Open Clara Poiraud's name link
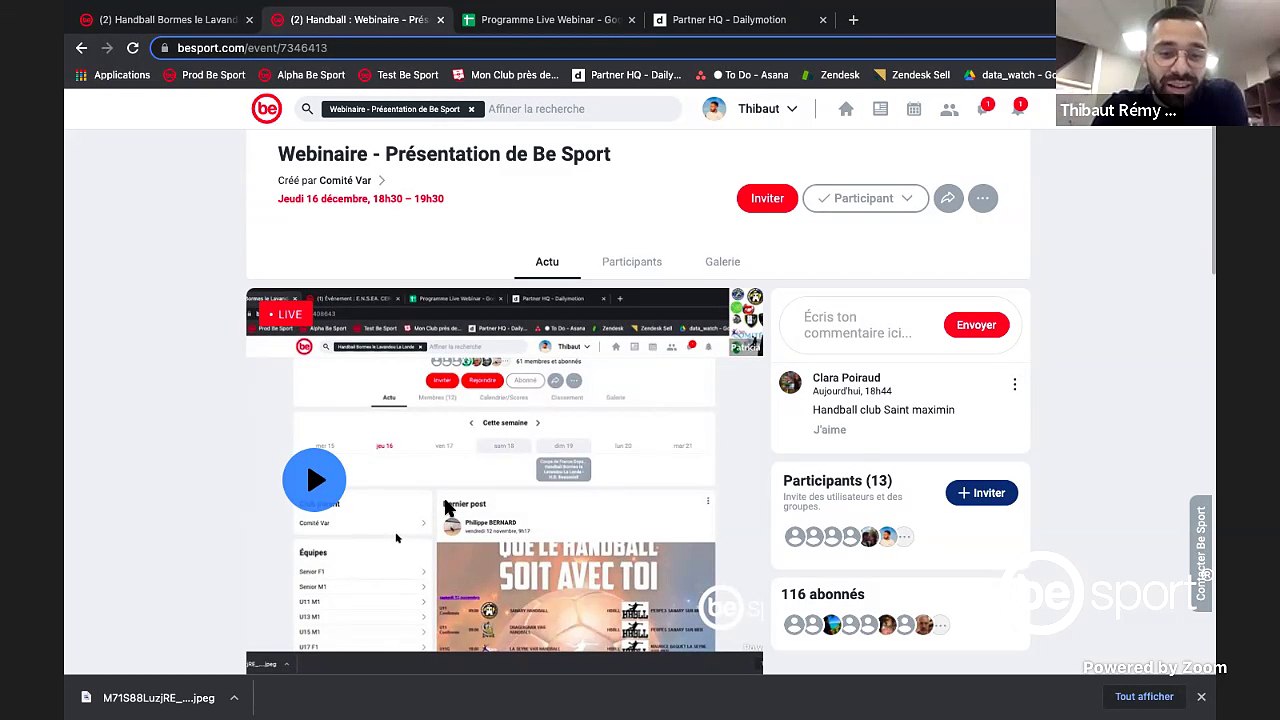This screenshot has width=1280, height=720. [846, 378]
